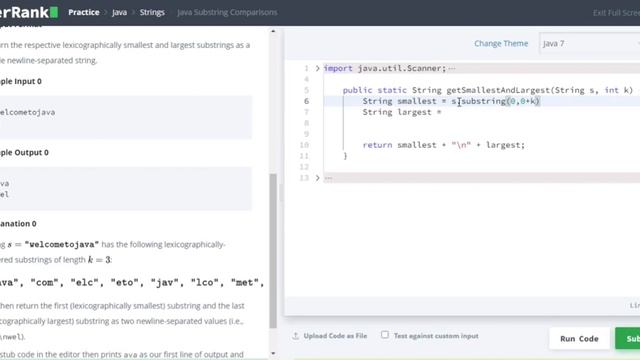640x360 pixels.
Task: Click the substring(0,0+k) code text
Action: pos(500,101)
